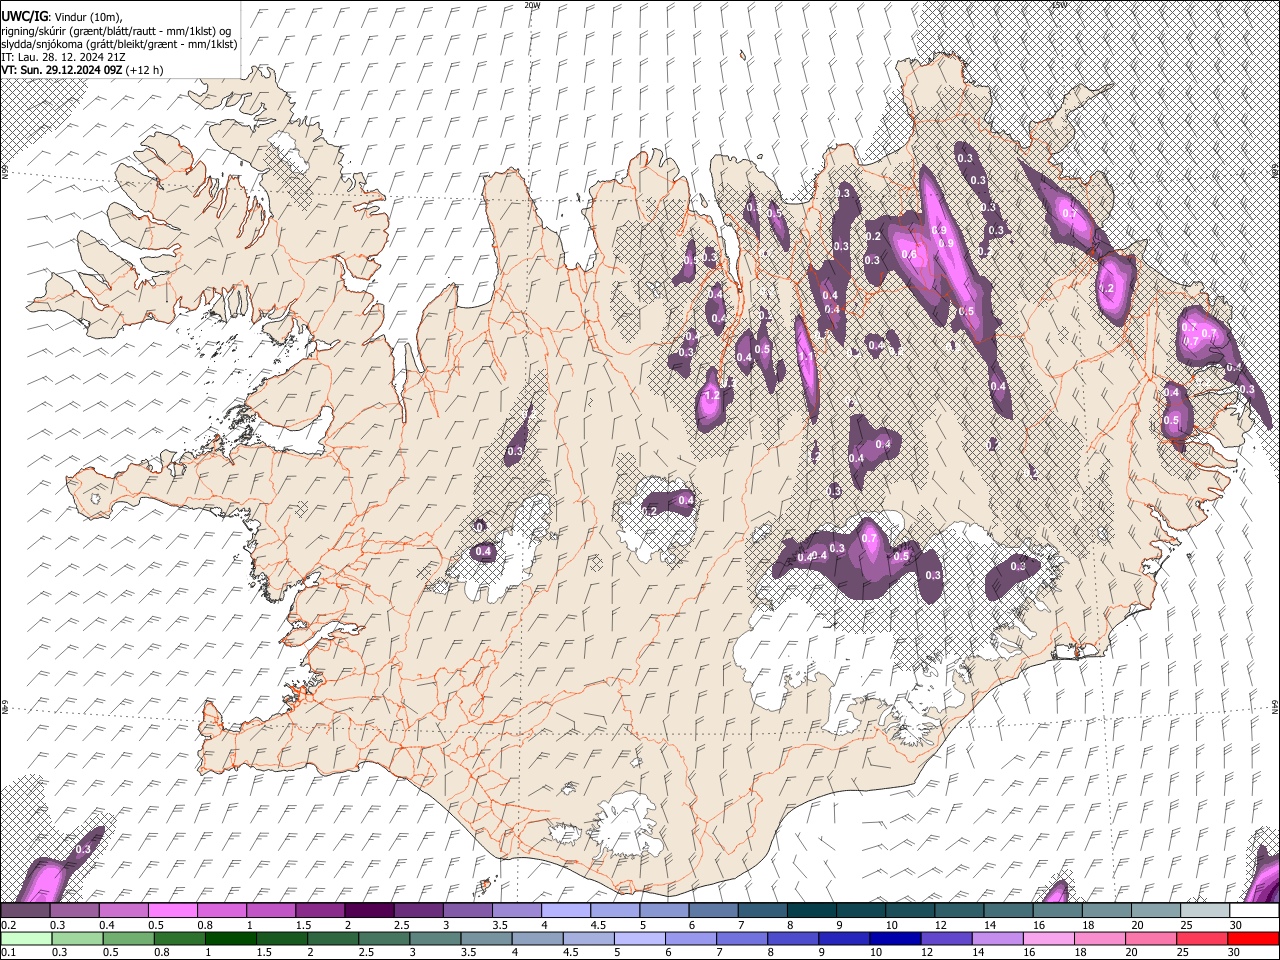Pick the darkest green rain swatch between 1 and 1.5

click(231, 939)
